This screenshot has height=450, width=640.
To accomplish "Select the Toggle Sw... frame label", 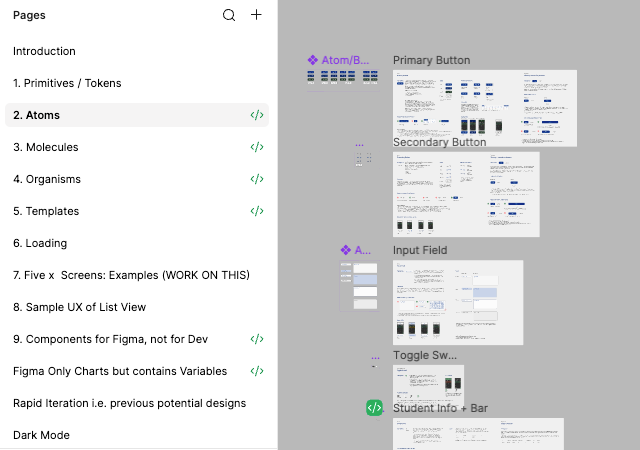I will coord(424,355).
